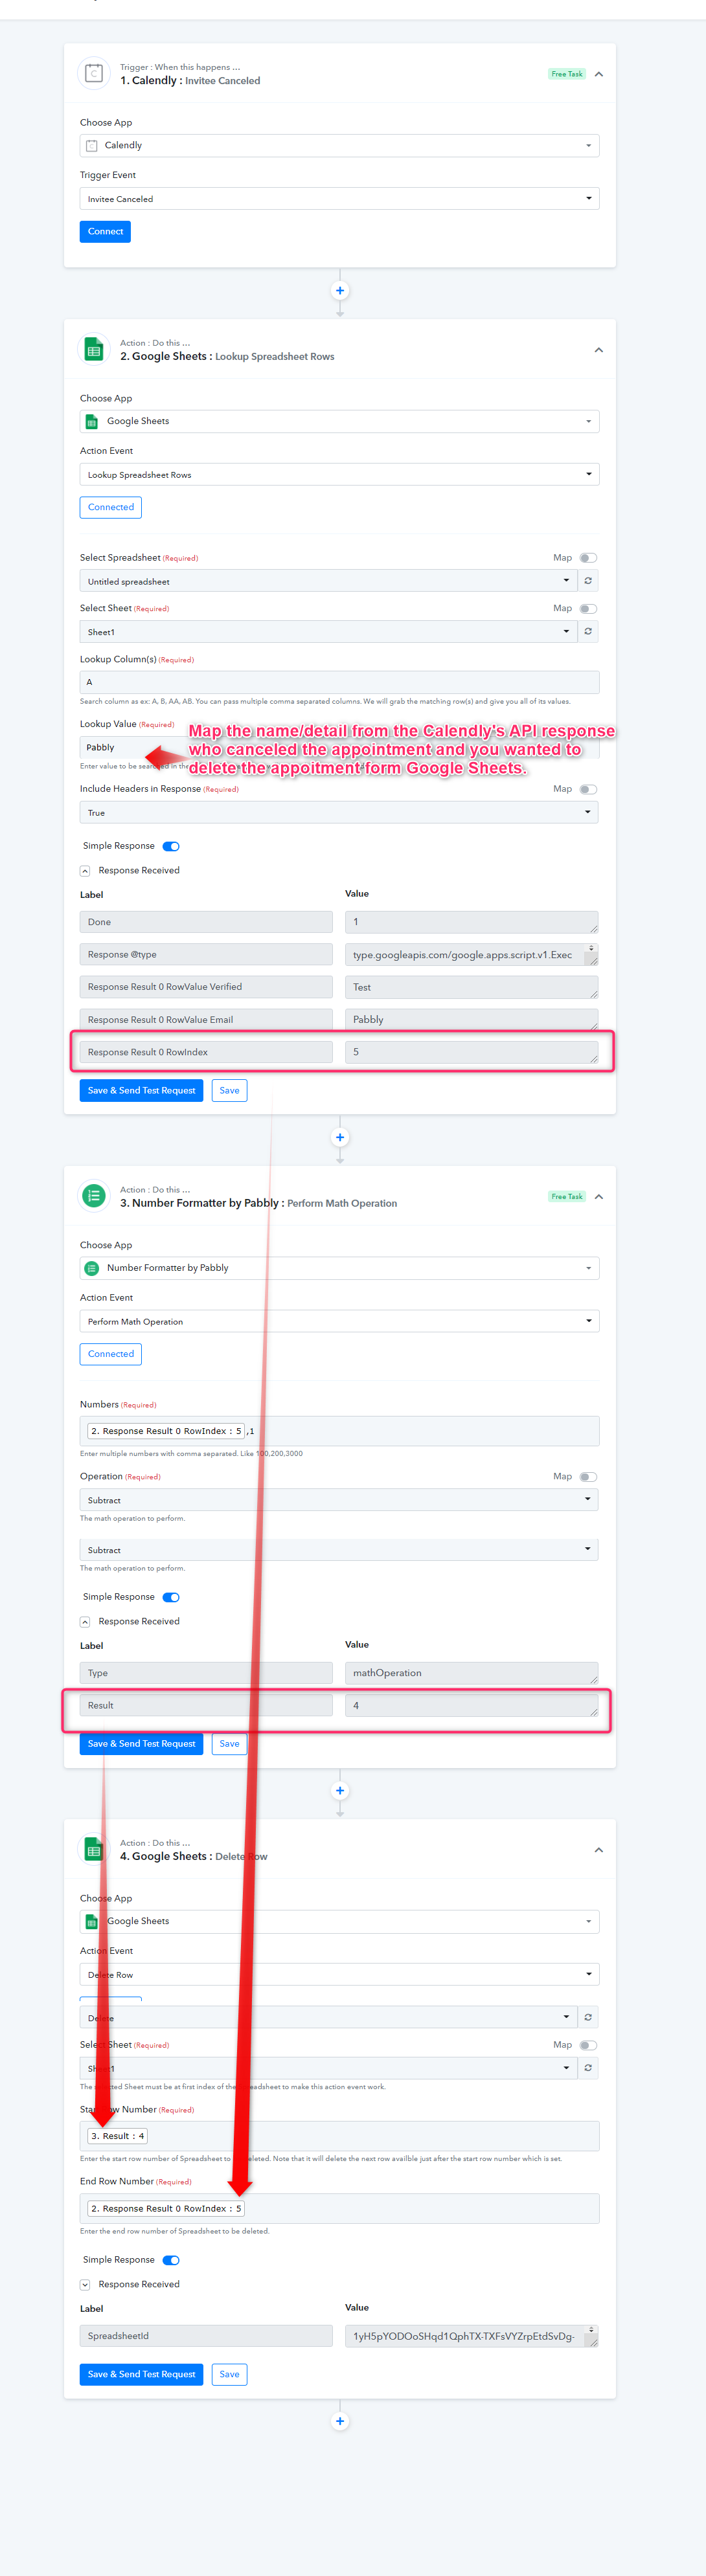Add a step after Lookup Spreadsheet Rows step

coord(340,1137)
